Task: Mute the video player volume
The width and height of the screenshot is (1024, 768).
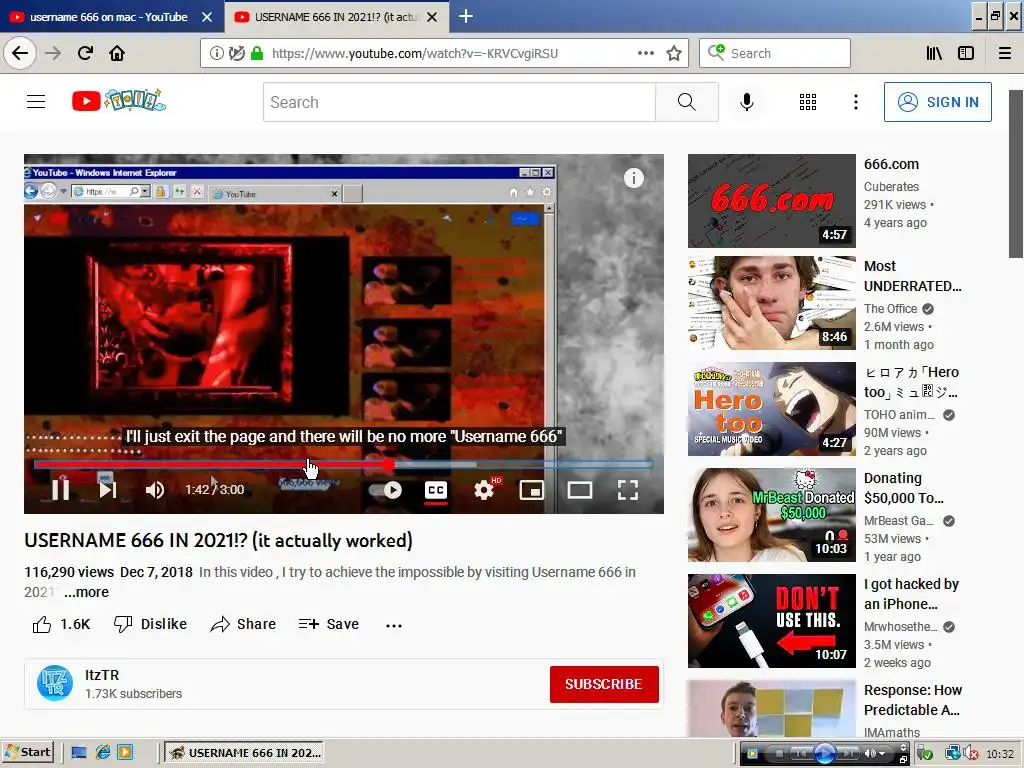Action: pos(155,490)
